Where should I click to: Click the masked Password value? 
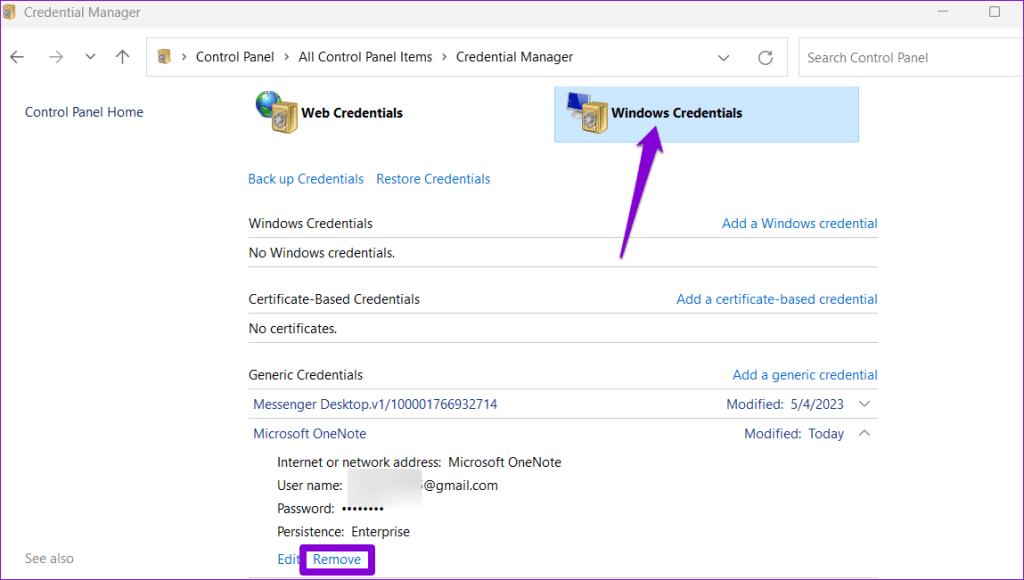pos(363,509)
